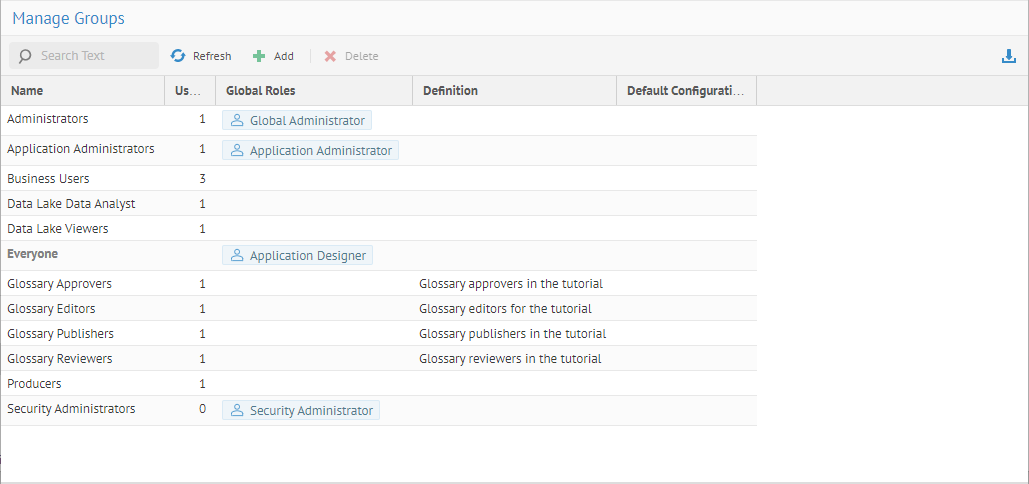Click the Refresh icon in toolbar
The width and height of the screenshot is (1029, 484).
click(178, 56)
